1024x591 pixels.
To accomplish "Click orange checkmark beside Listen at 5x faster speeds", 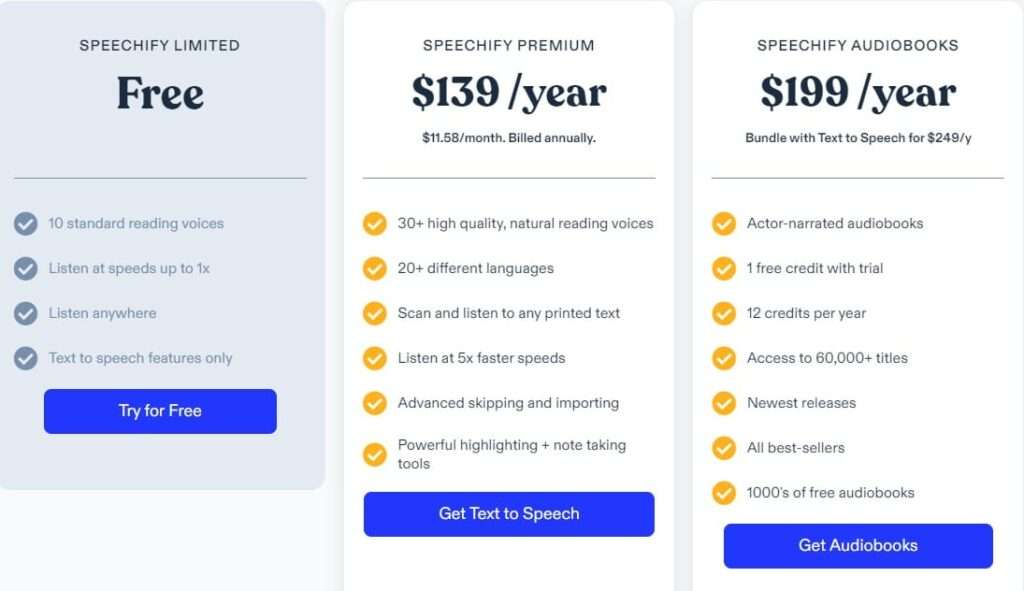I will (x=375, y=359).
